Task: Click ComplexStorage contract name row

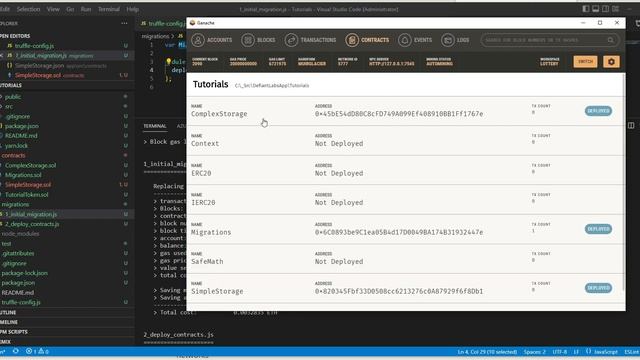Action: (x=219, y=114)
